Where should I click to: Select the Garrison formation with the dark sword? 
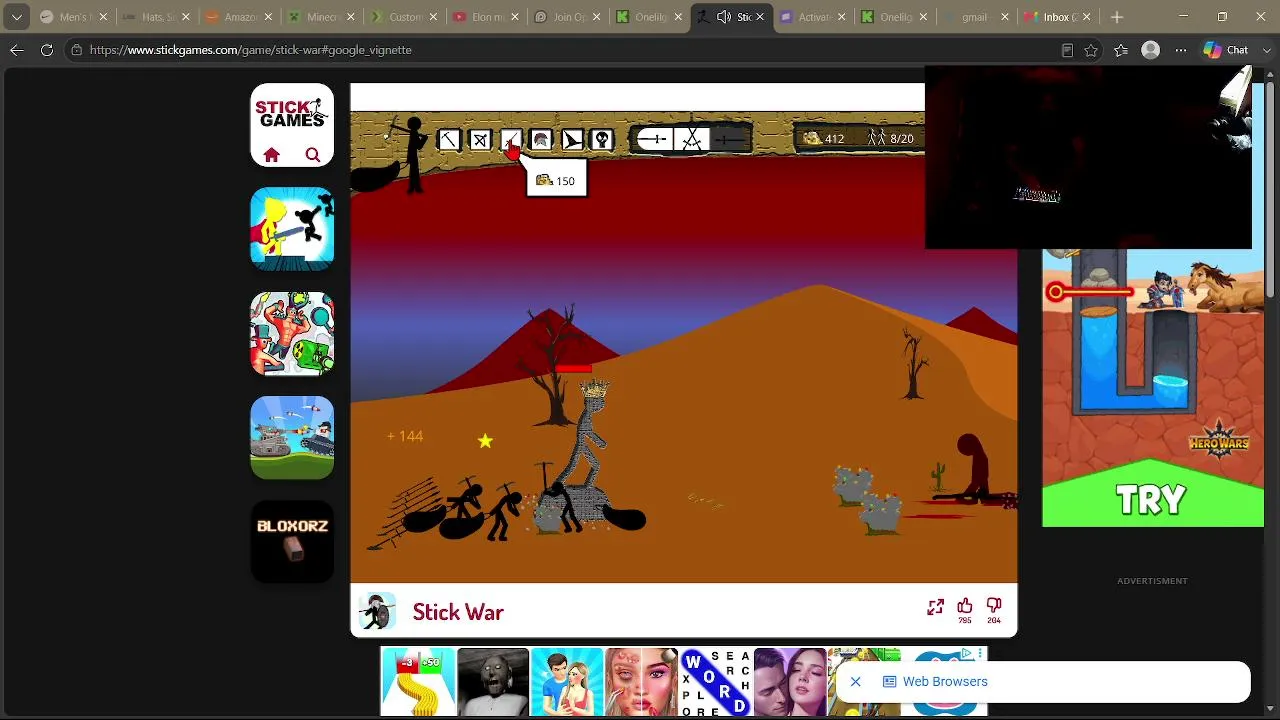pyautogui.click(x=730, y=140)
